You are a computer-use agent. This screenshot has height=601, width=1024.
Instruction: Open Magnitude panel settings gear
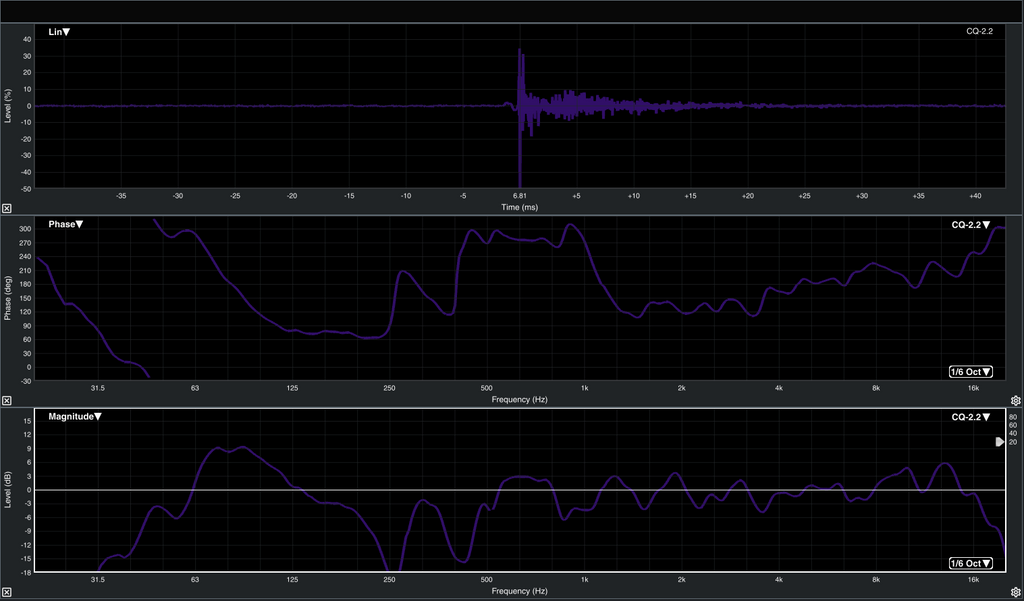[1015, 592]
